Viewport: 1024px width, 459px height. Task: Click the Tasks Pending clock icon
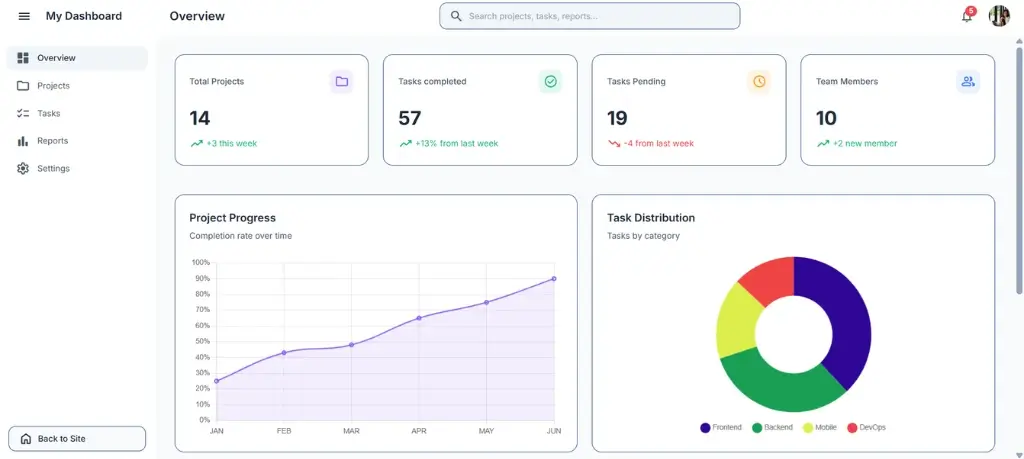click(x=759, y=81)
